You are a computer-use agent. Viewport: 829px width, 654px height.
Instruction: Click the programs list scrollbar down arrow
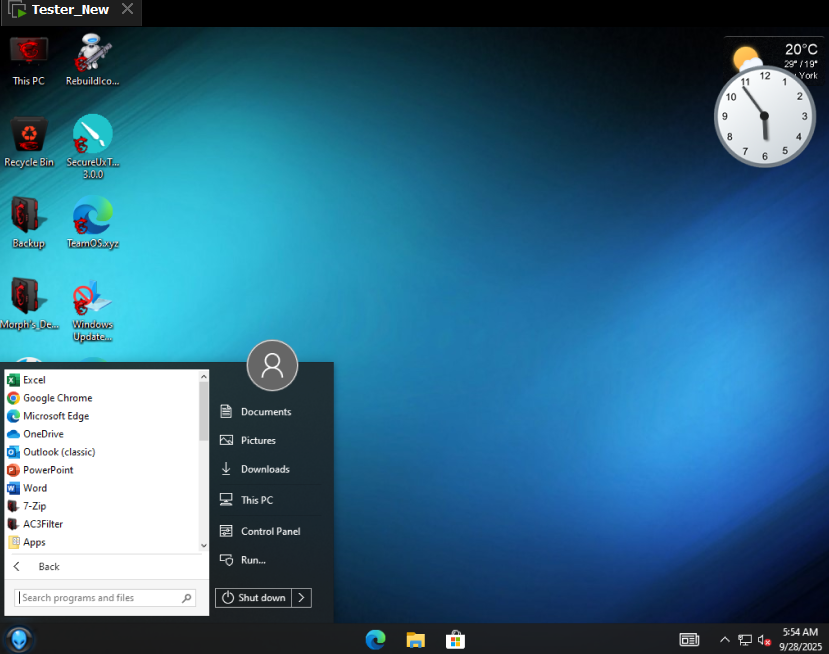pyautogui.click(x=204, y=545)
